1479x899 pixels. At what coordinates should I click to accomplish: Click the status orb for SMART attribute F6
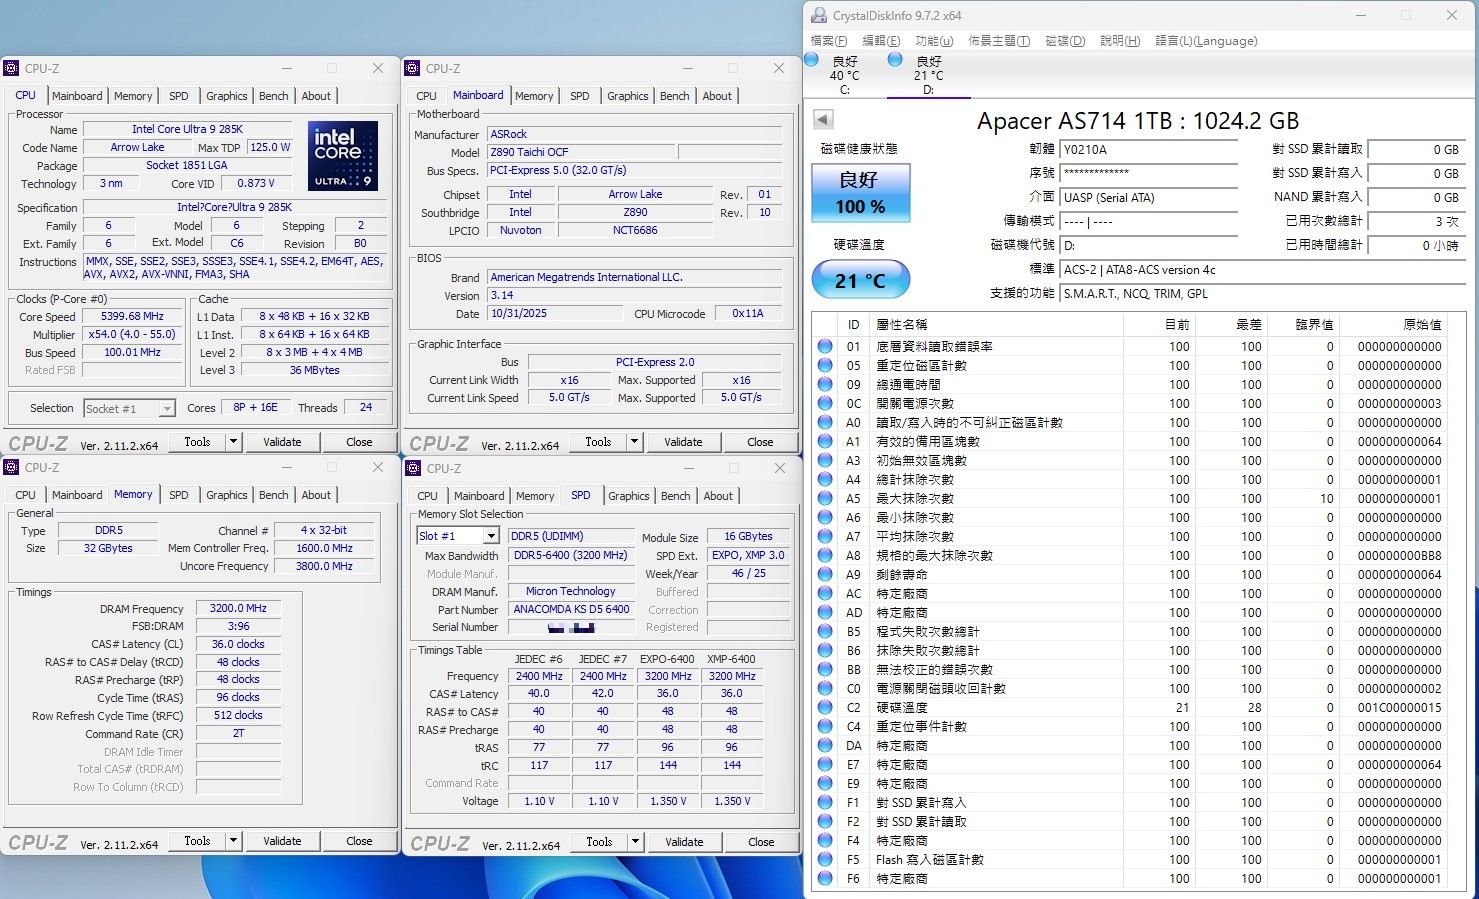[x=825, y=878]
